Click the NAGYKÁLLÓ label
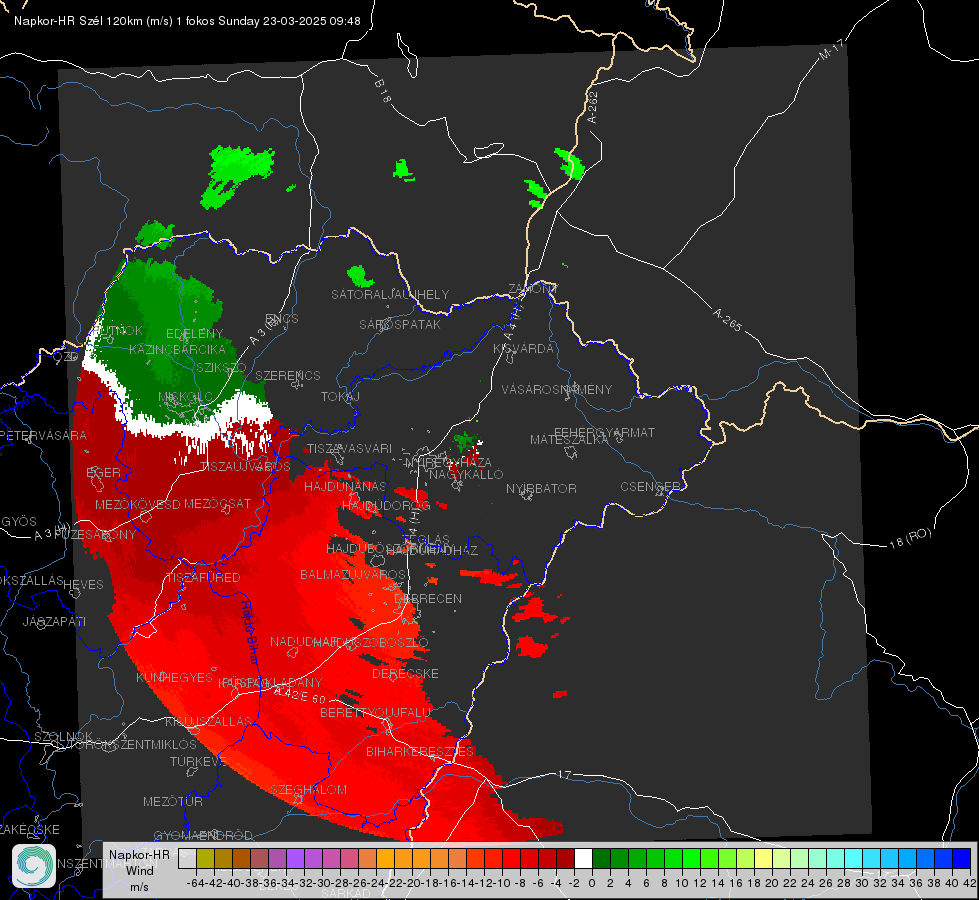The height and width of the screenshot is (900, 979). coord(466,475)
